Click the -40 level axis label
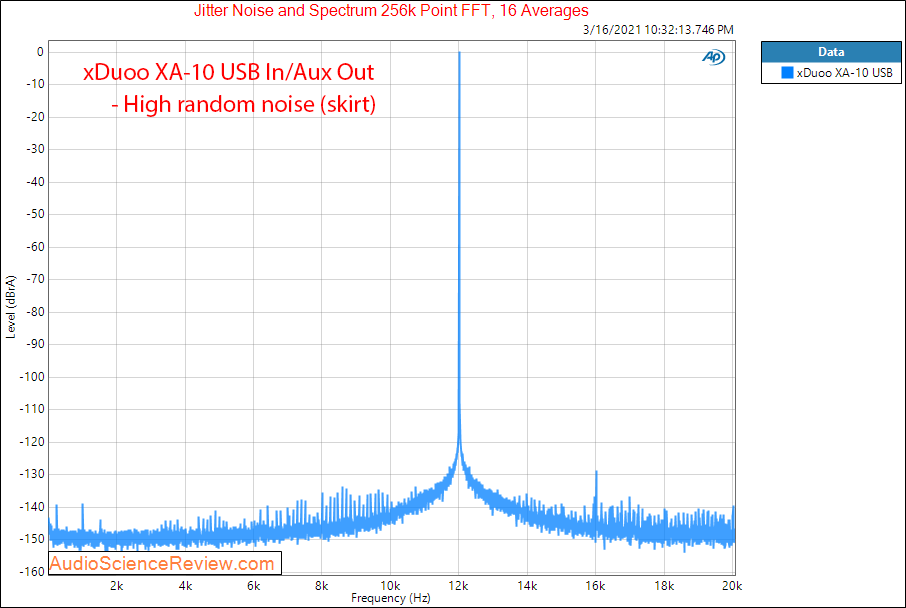This screenshot has width=906, height=608. [35, 182]
